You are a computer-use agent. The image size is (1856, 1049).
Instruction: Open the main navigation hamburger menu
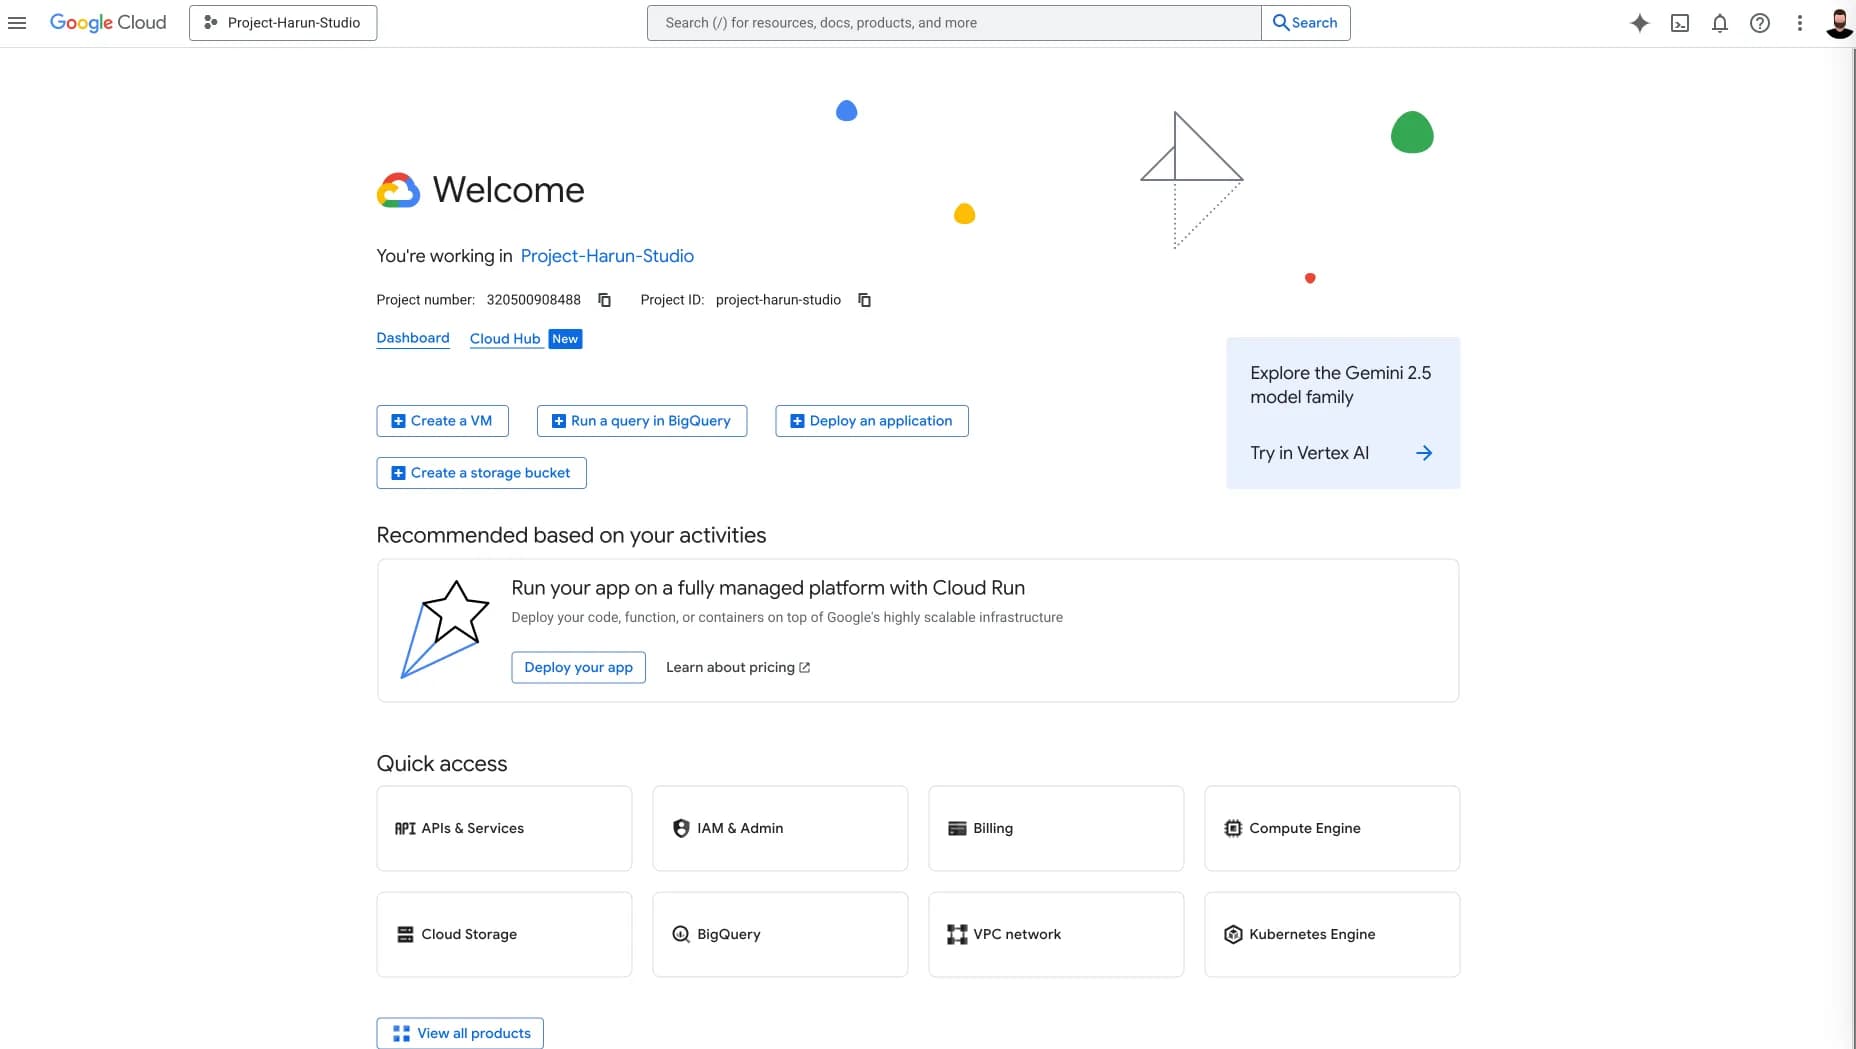[x=17, y=23]
